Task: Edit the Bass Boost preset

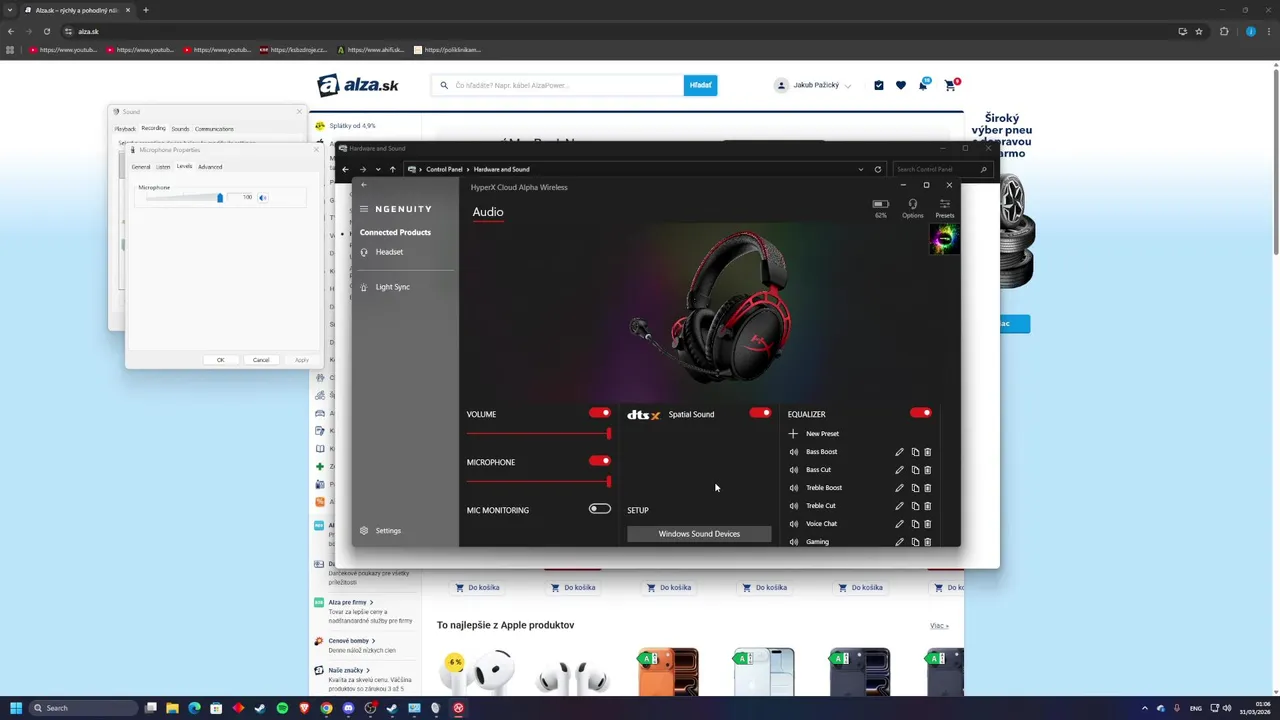Action: pos(899,452)
